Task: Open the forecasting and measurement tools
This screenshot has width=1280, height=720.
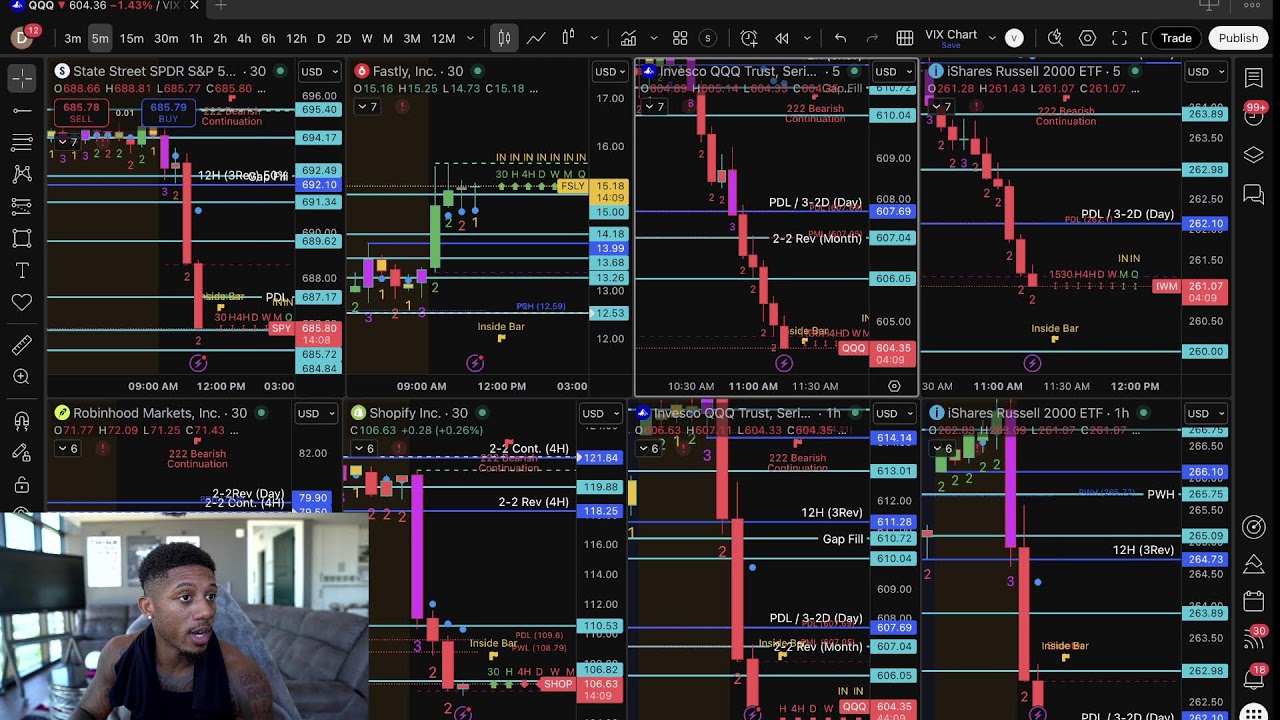Action: click(22, 206)
